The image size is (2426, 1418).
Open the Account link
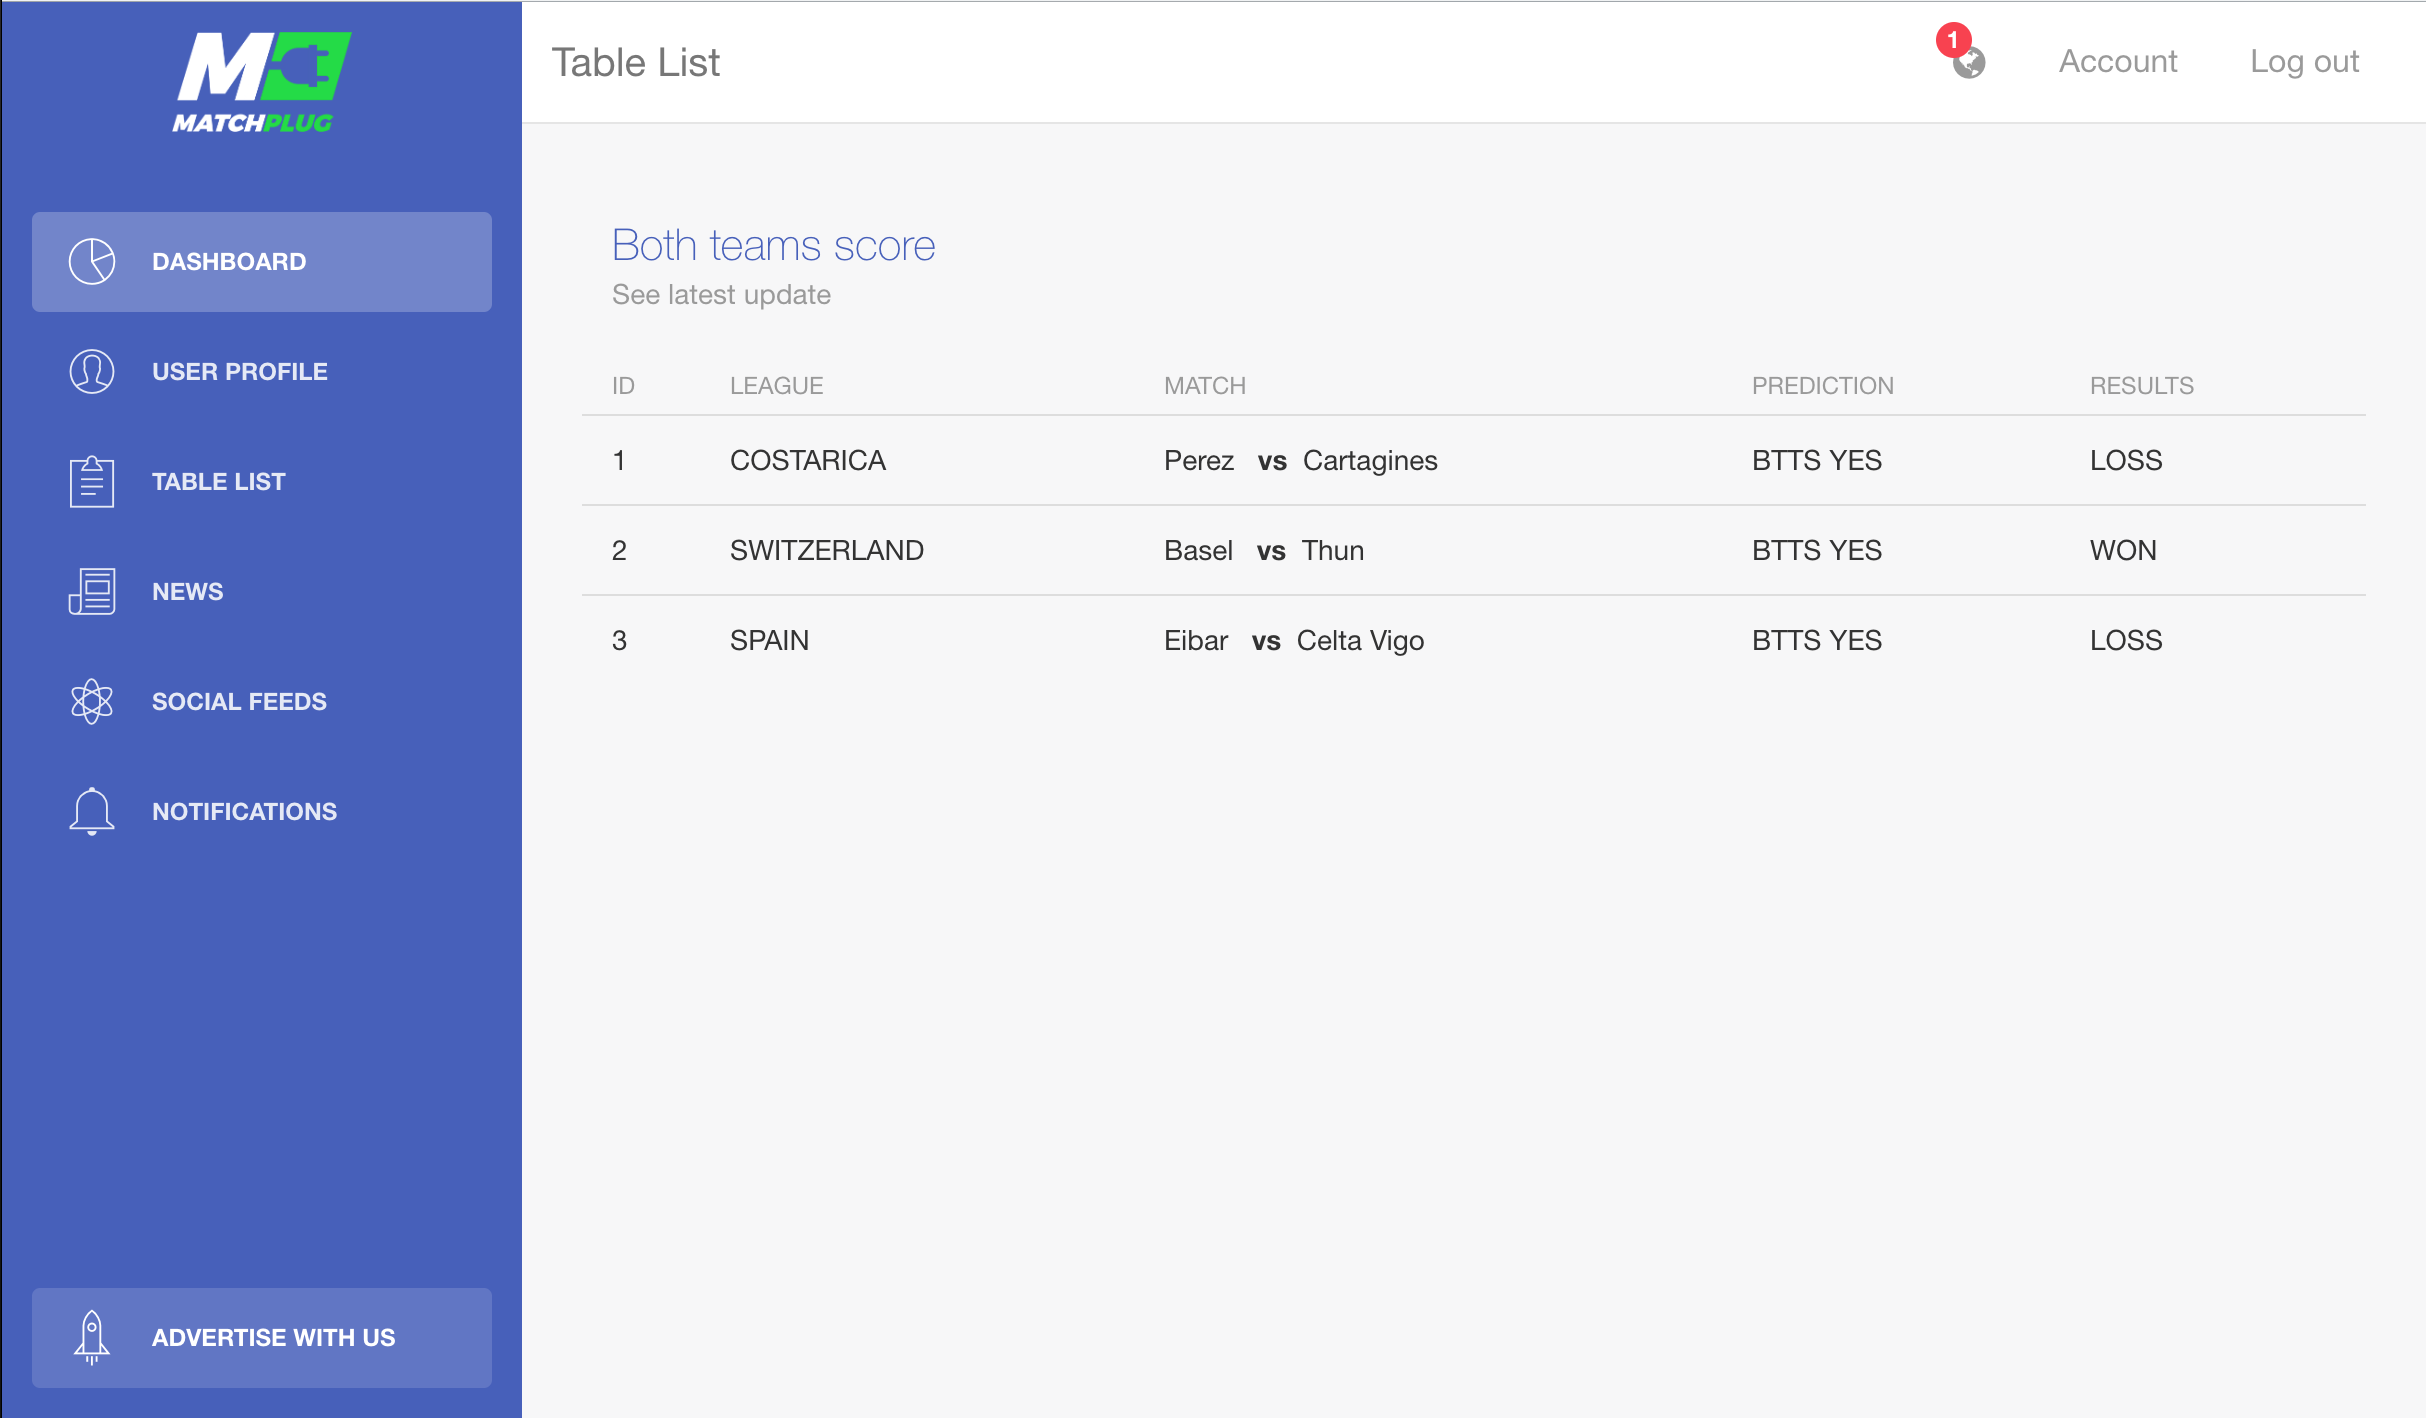pos(2118,61)
